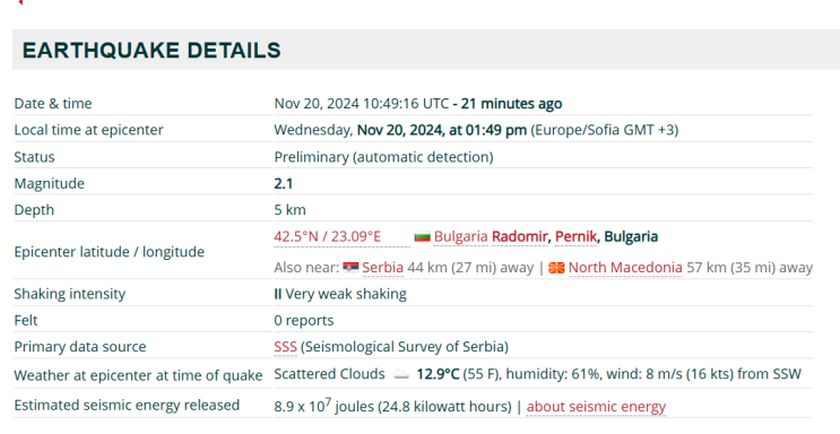
Task: Click the SSS data source link
Action: [x=285, y=347]
